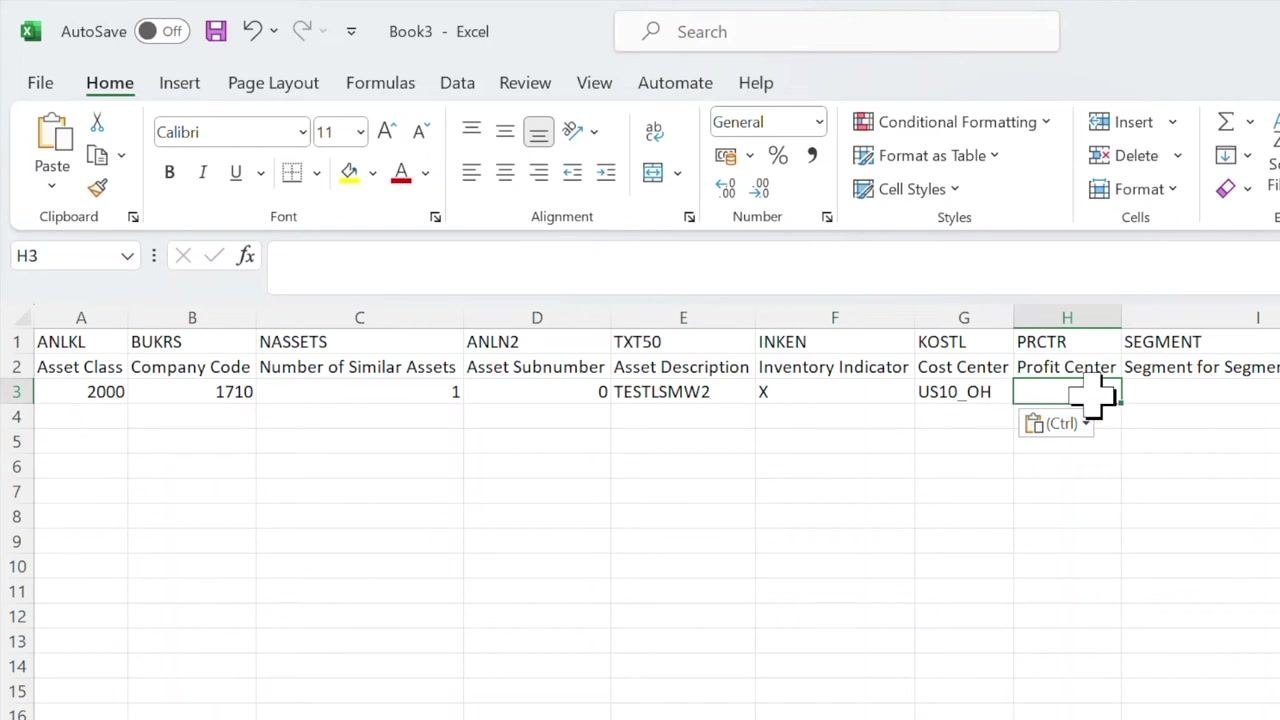Select Top Align icon
Viewport: 1280px width, 720px height.
point(472,130)
